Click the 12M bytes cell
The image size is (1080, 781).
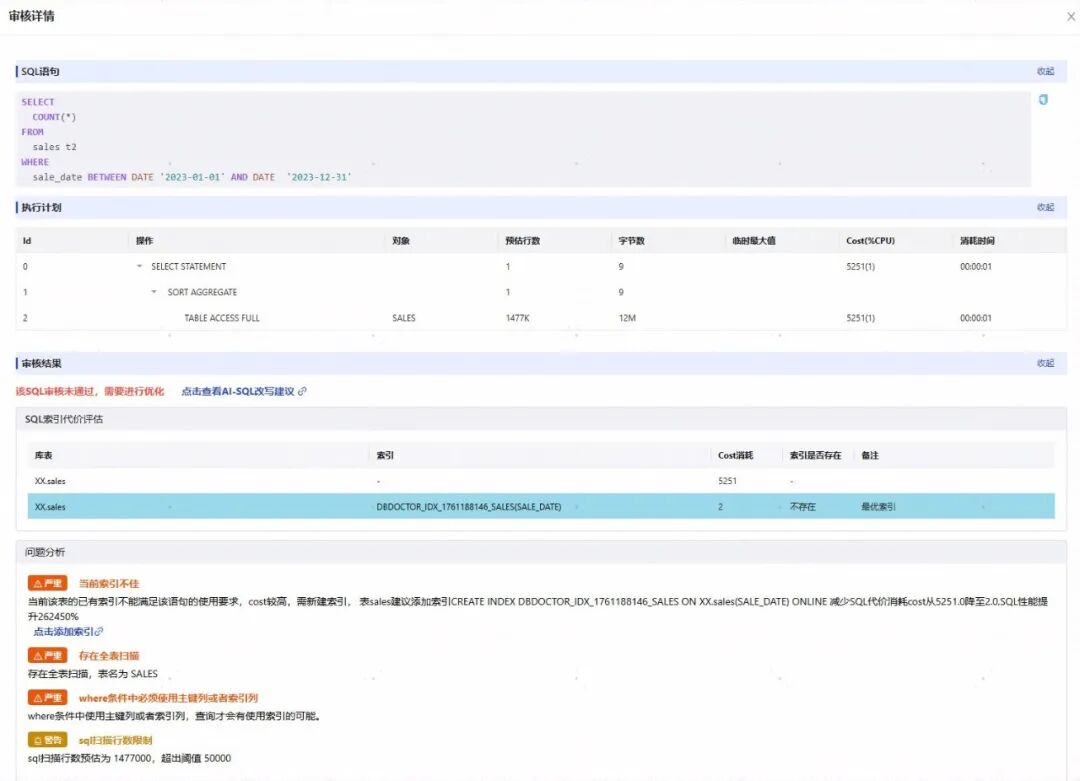tap(627, 317)
